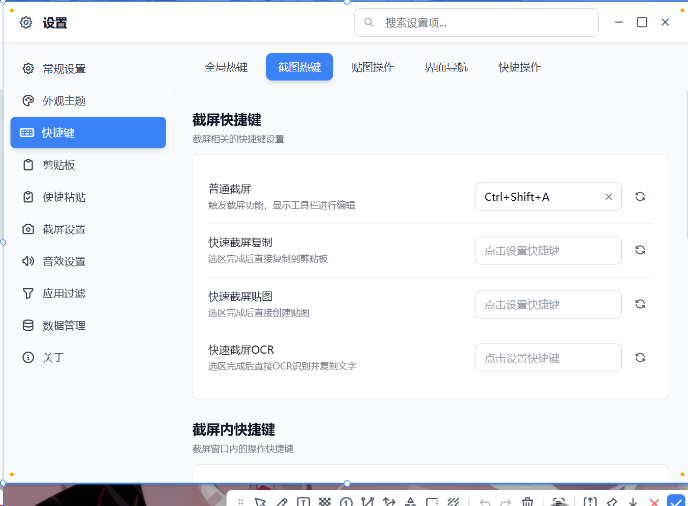
Task: Open 剪贴板 settings
Action: tap(88, 165)
